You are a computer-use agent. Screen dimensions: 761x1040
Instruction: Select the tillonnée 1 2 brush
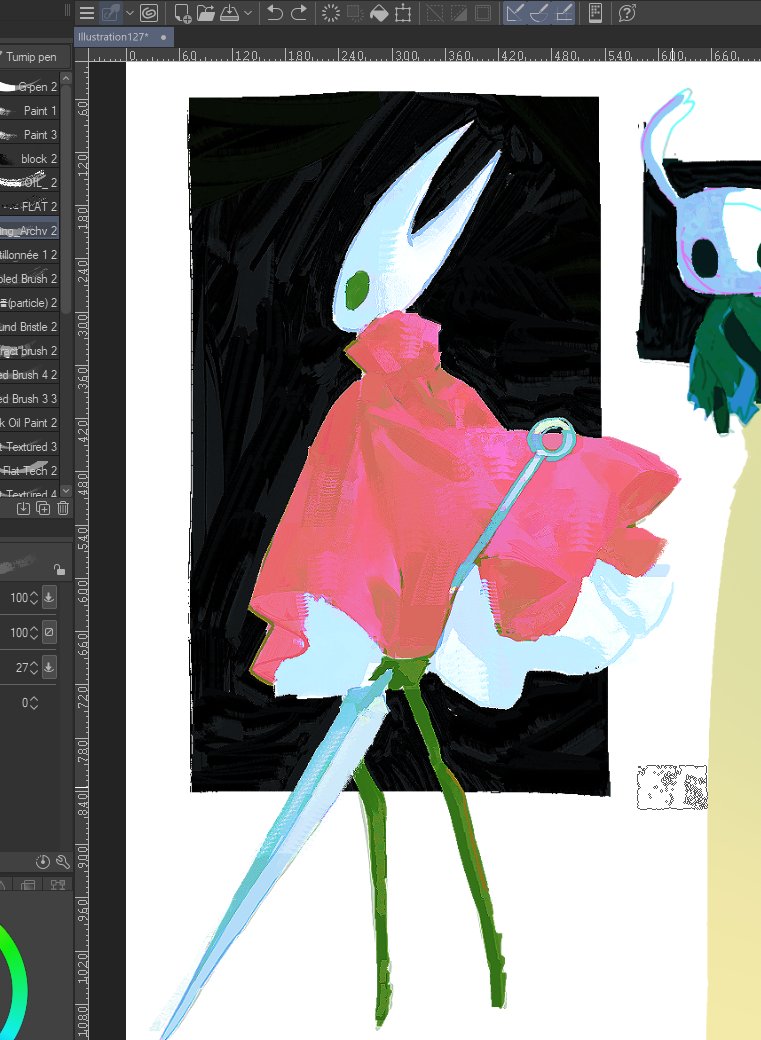(29, 255)
